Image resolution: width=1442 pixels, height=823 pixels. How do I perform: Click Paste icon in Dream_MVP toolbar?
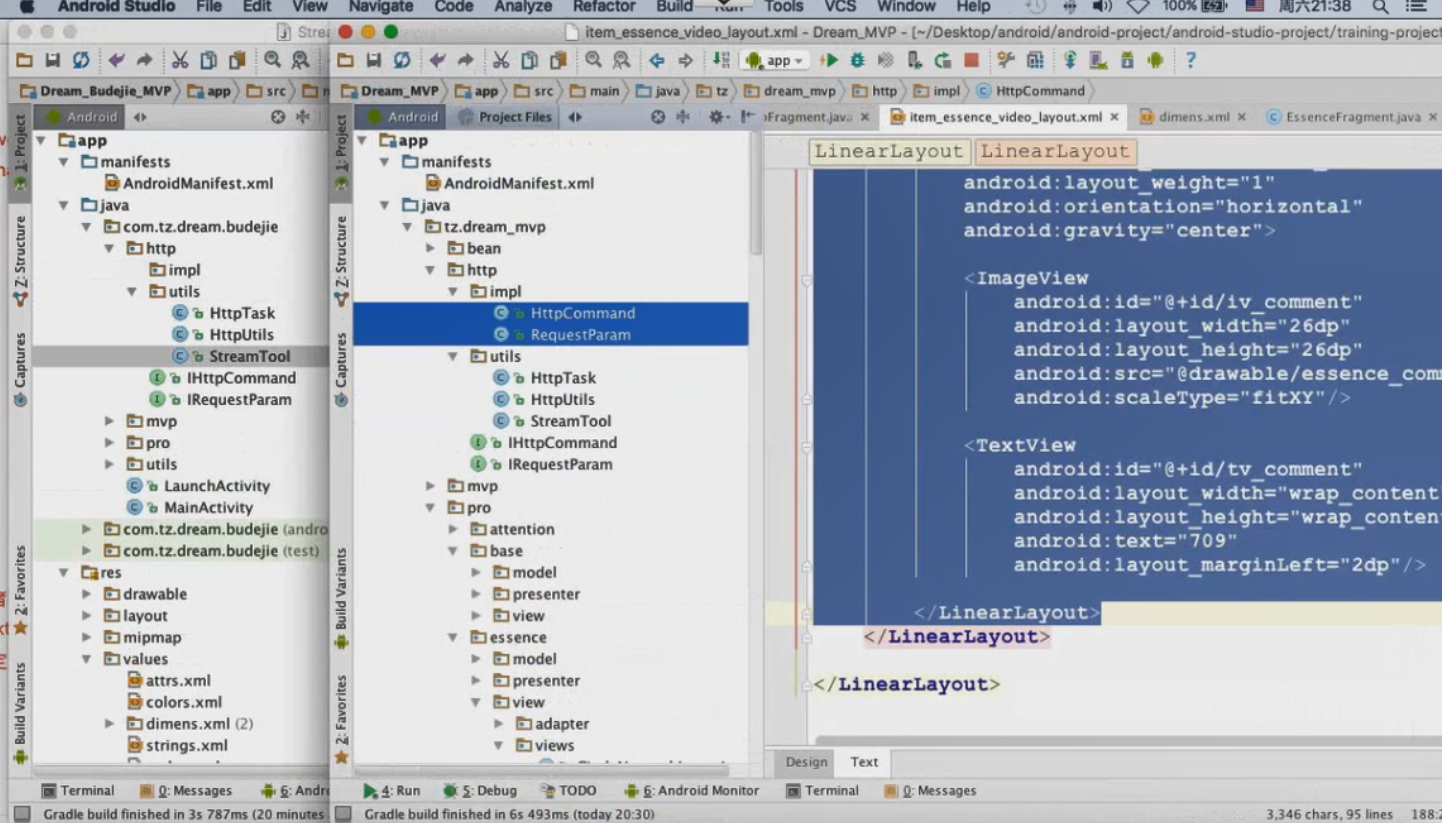[x=558, y=60]
